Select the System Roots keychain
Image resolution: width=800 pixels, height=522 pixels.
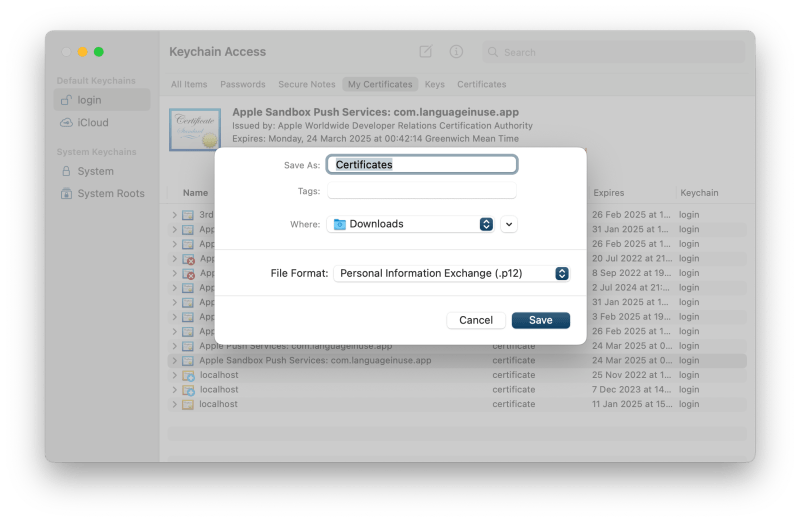[102, 193]
